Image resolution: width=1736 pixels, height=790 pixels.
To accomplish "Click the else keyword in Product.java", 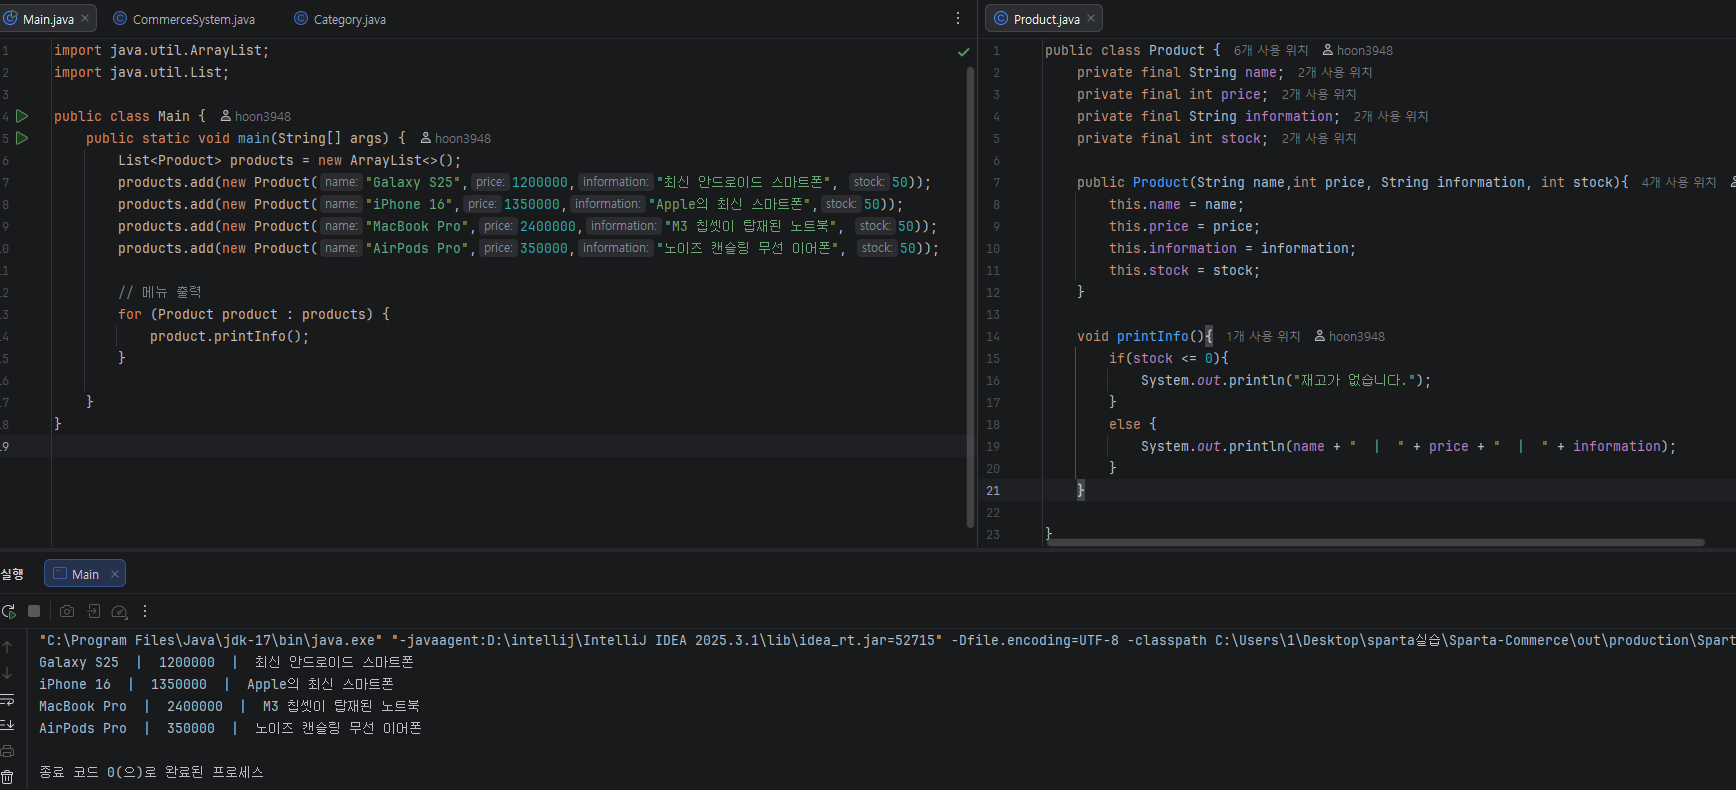I will pos(1124,424).
